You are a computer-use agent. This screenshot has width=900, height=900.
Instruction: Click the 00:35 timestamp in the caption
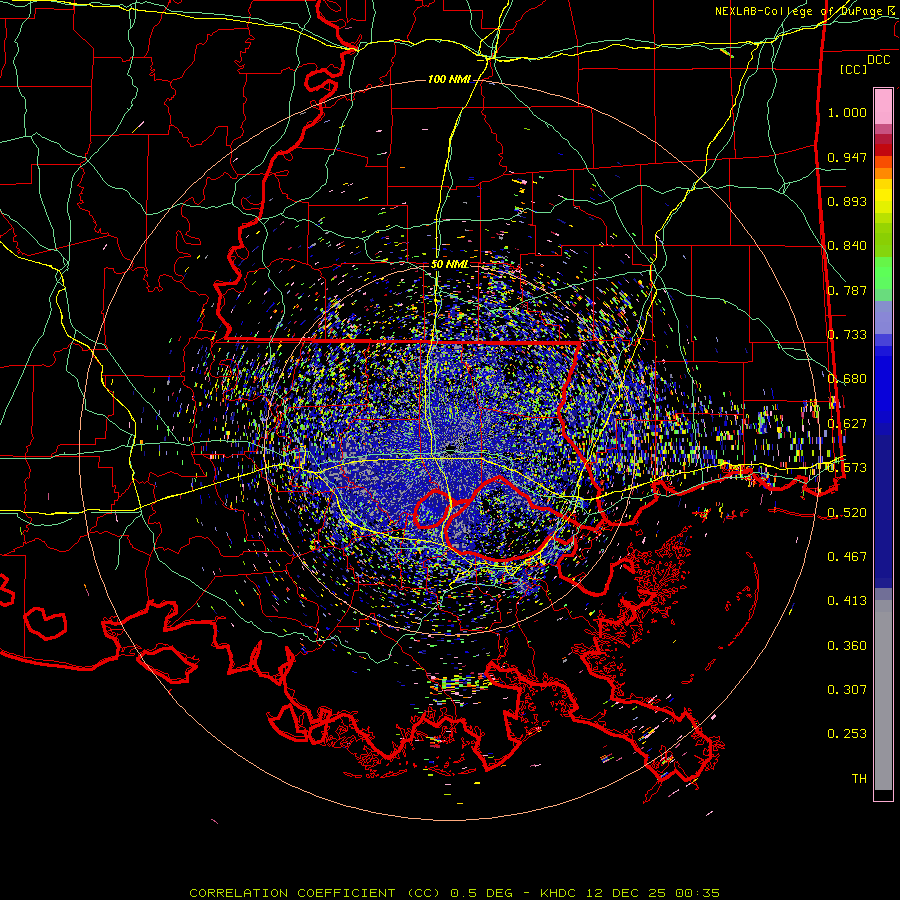697,893
